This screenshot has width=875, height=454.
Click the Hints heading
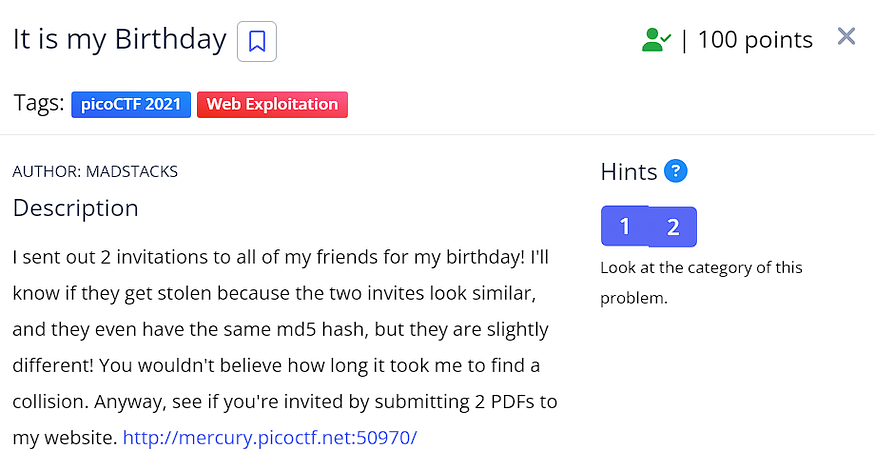pyautogui.click(x=629, y=171)
